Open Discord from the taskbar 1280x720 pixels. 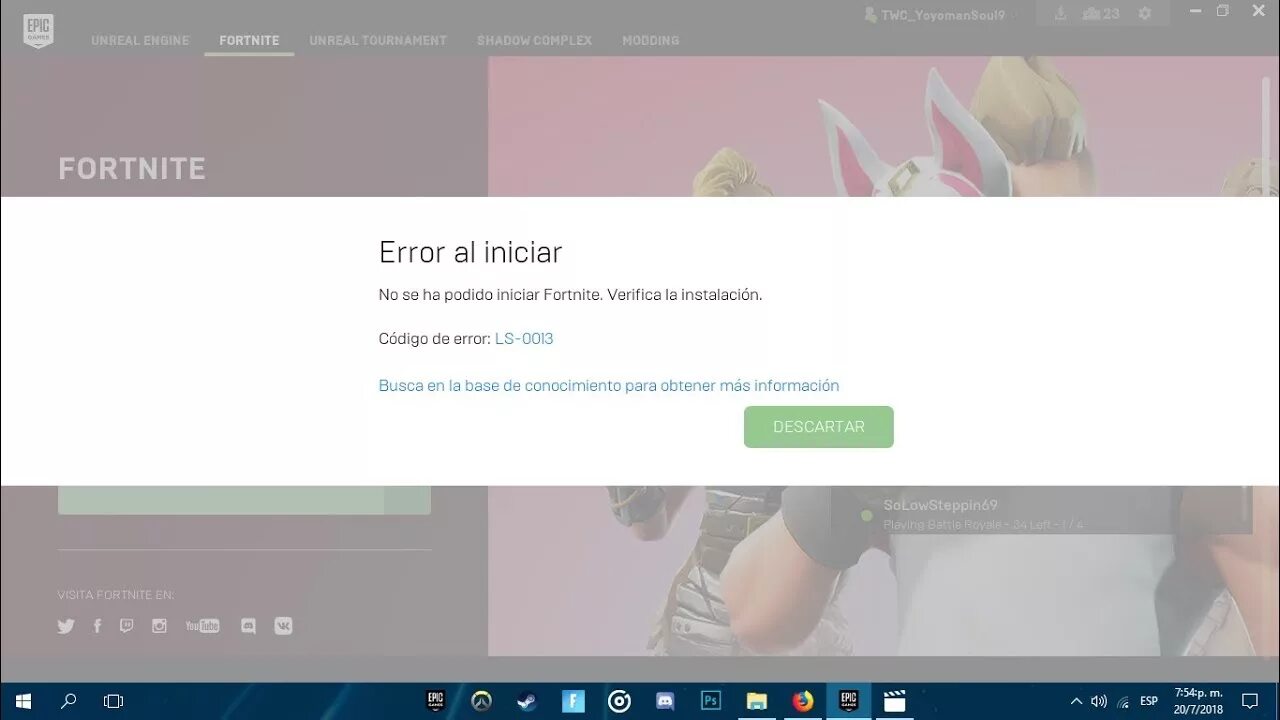pos(665,701)
